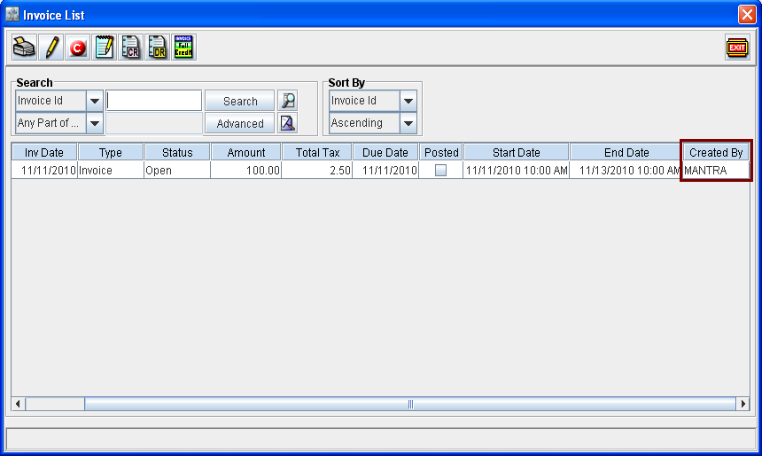Click the Advanced button
Viewport: 762px width, 456px height.
coord(240,123)
